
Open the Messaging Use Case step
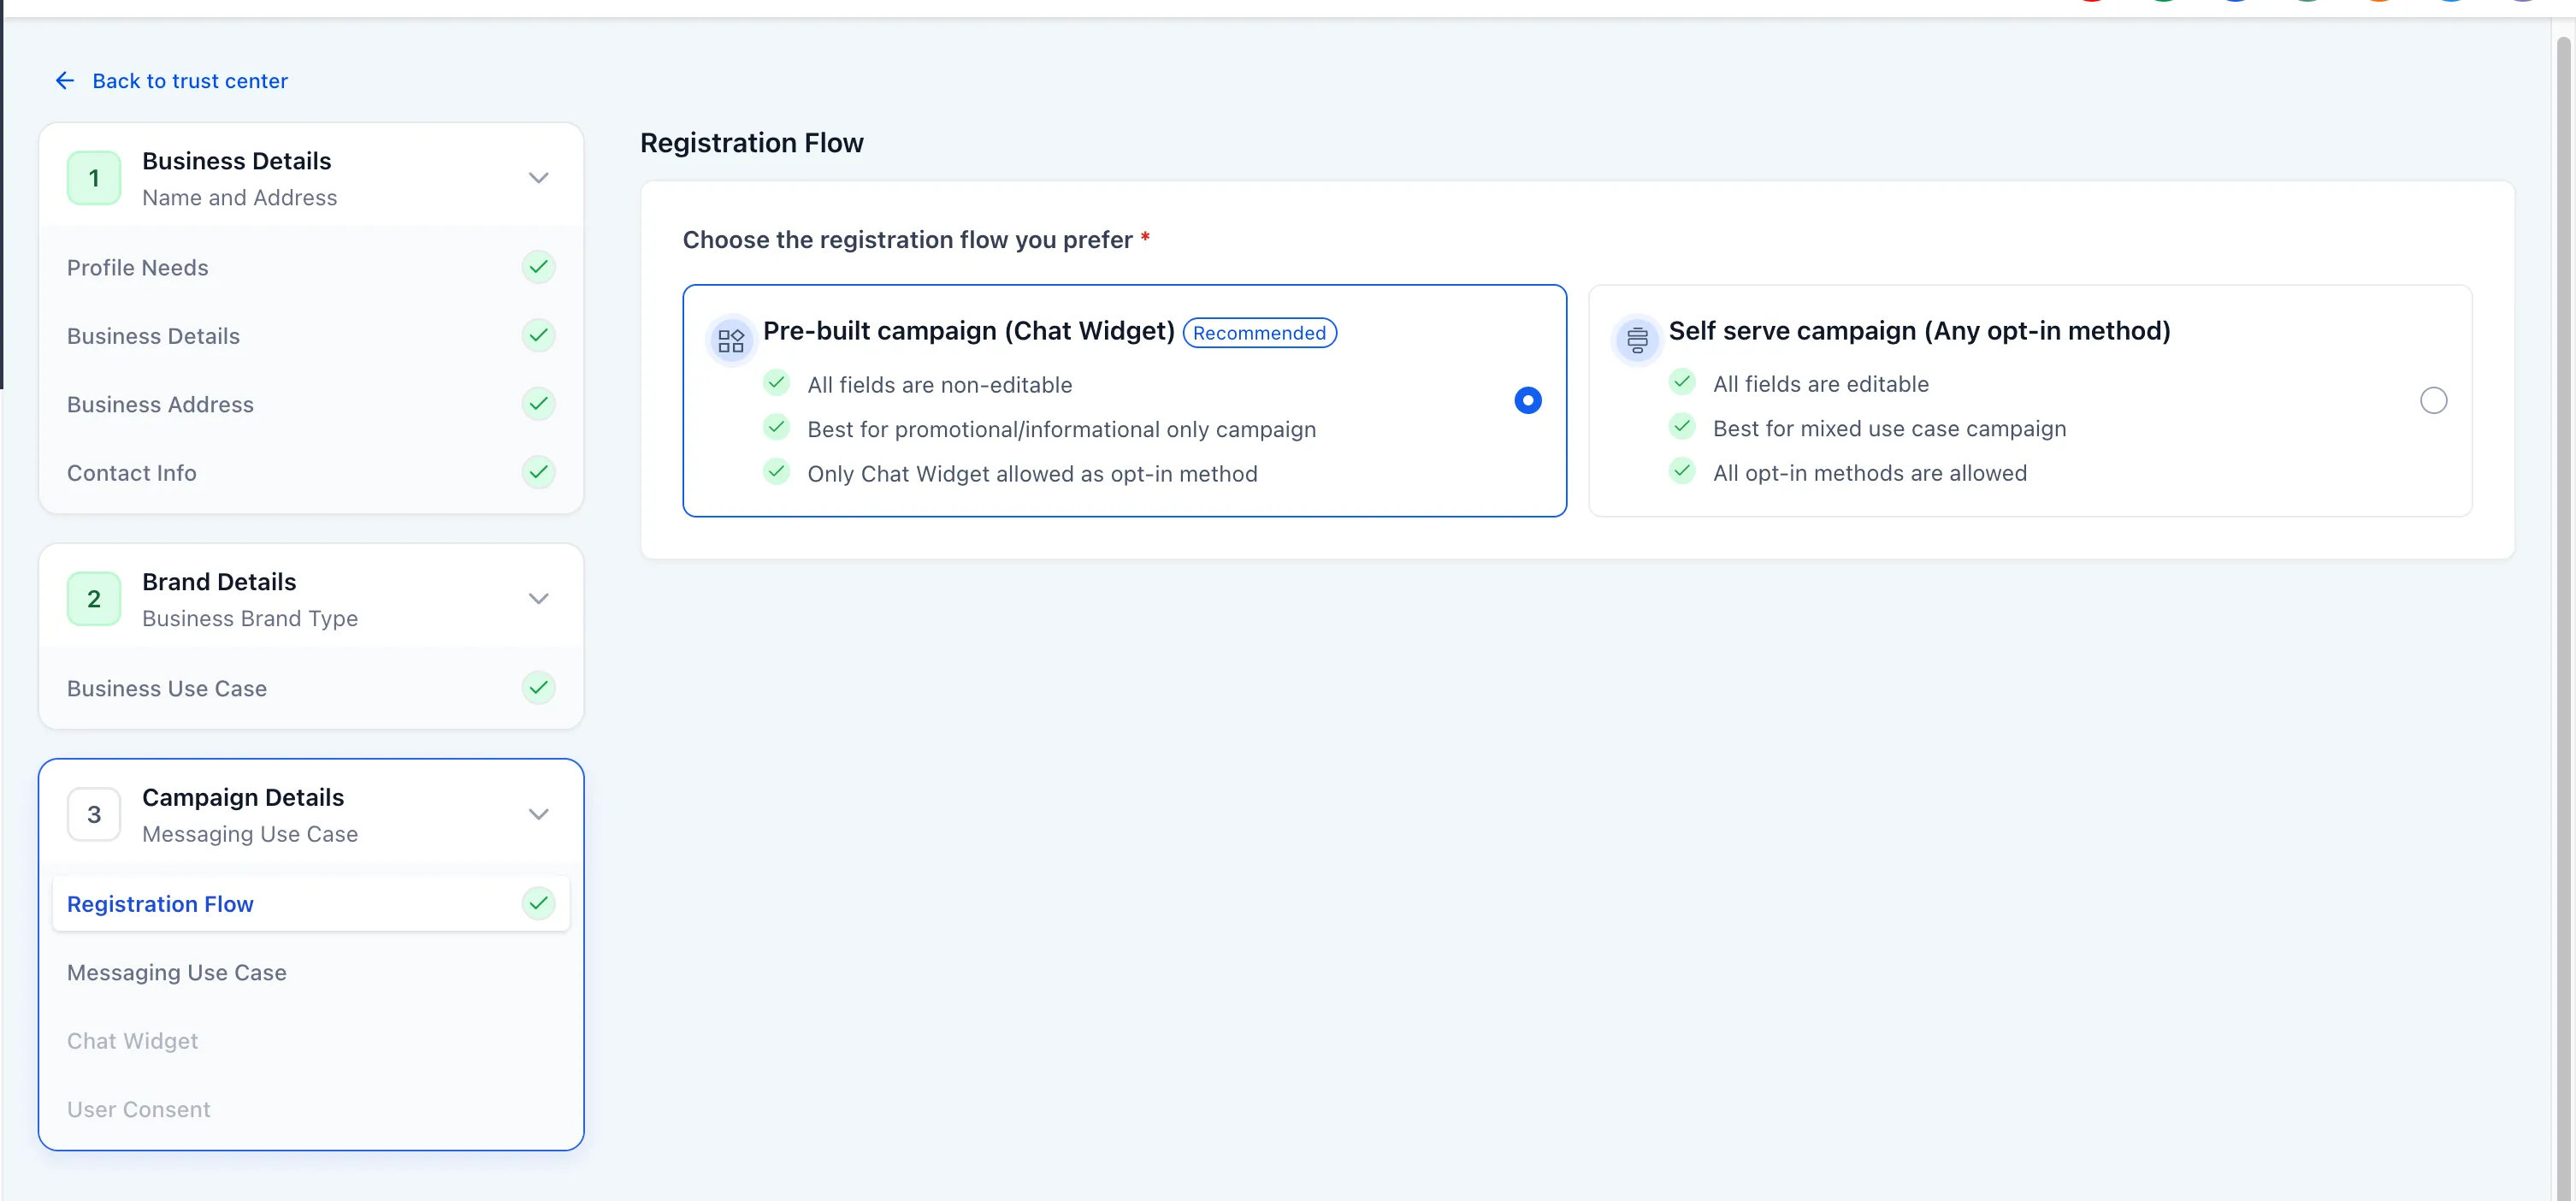click(176, 971)
